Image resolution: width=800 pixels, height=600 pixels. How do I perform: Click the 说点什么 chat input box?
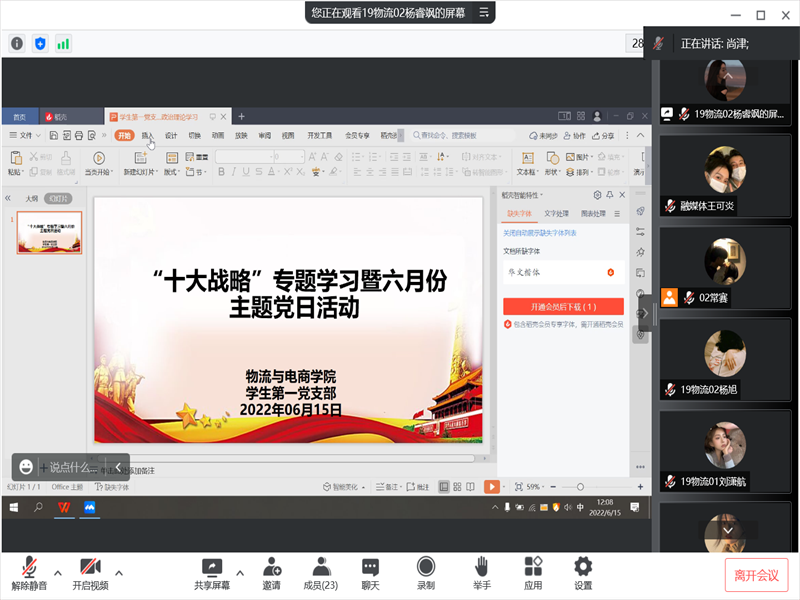tap(72, 467)
